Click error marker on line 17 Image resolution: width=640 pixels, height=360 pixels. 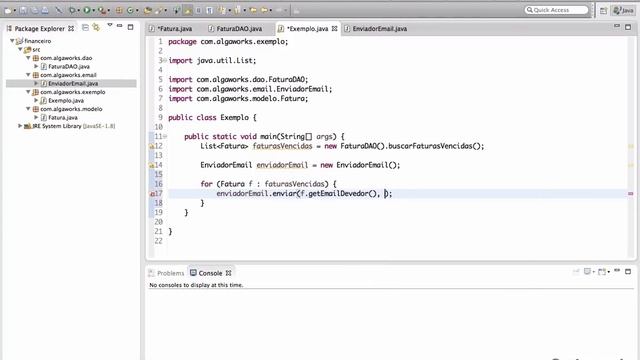(x=151, y=194)
